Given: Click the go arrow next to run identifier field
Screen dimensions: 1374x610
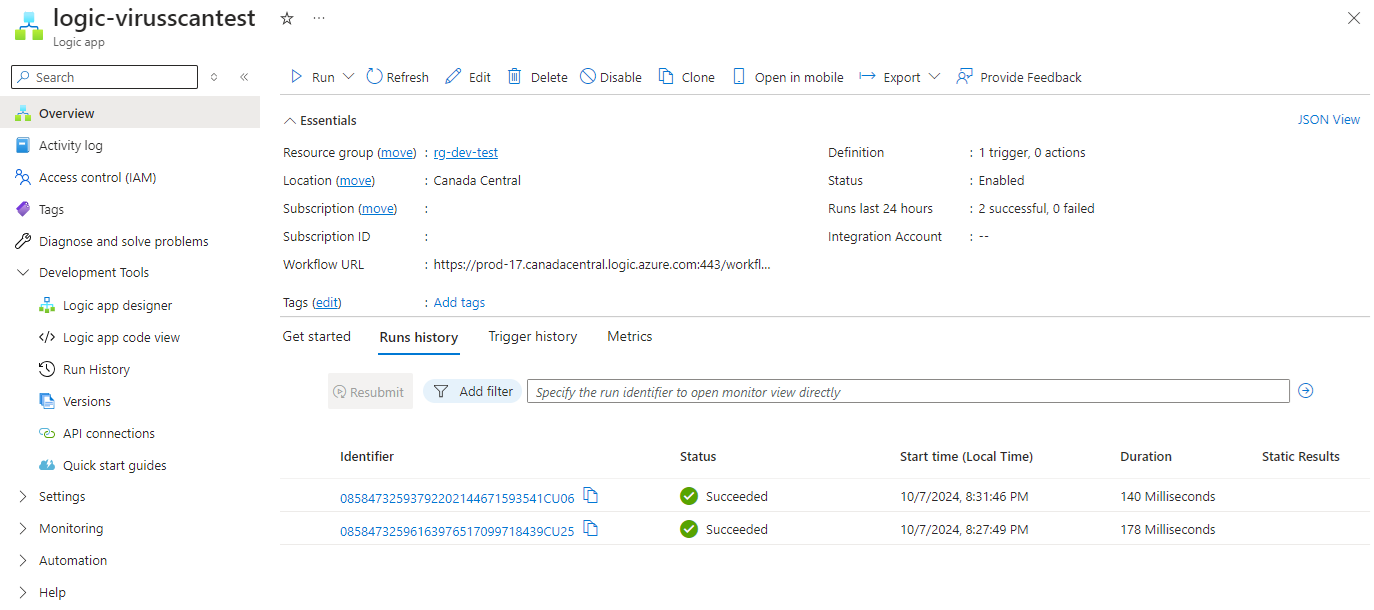Looking at the screenshot, I should pyautogui.click(x=1305, y=391).
